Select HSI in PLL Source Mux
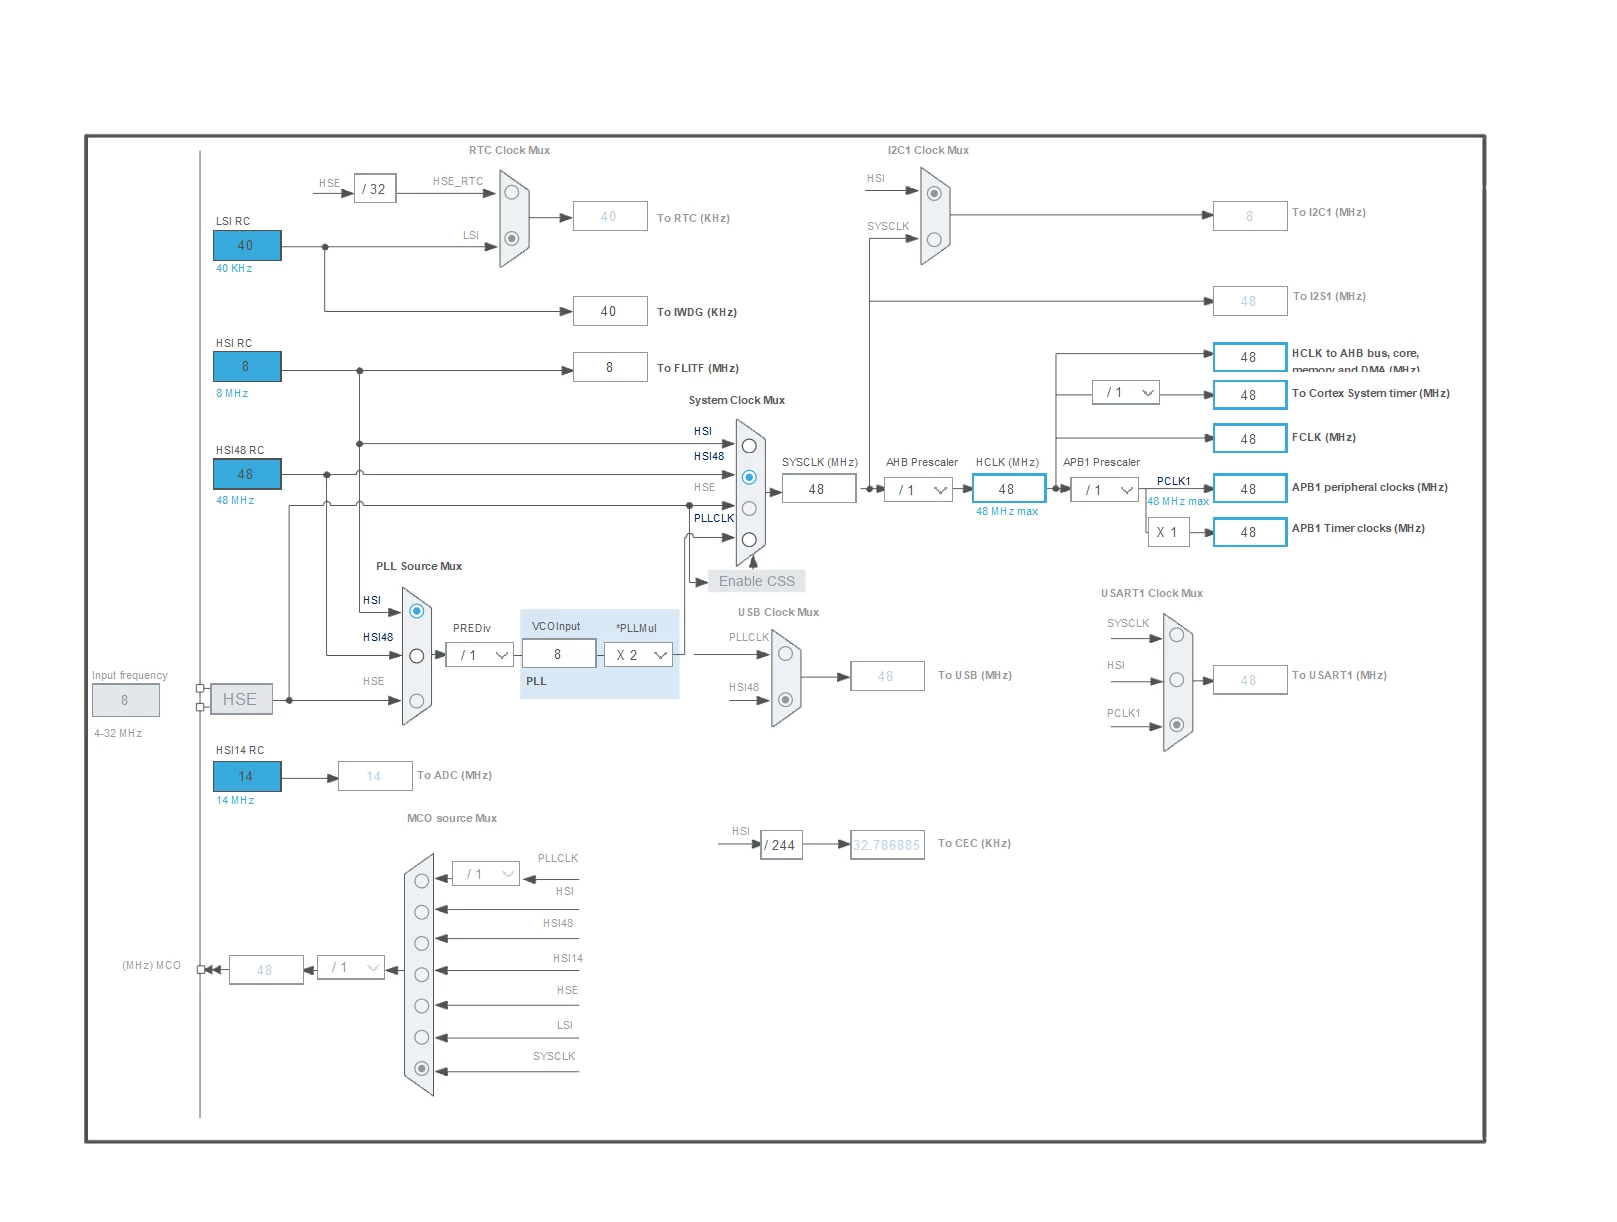 417,611
